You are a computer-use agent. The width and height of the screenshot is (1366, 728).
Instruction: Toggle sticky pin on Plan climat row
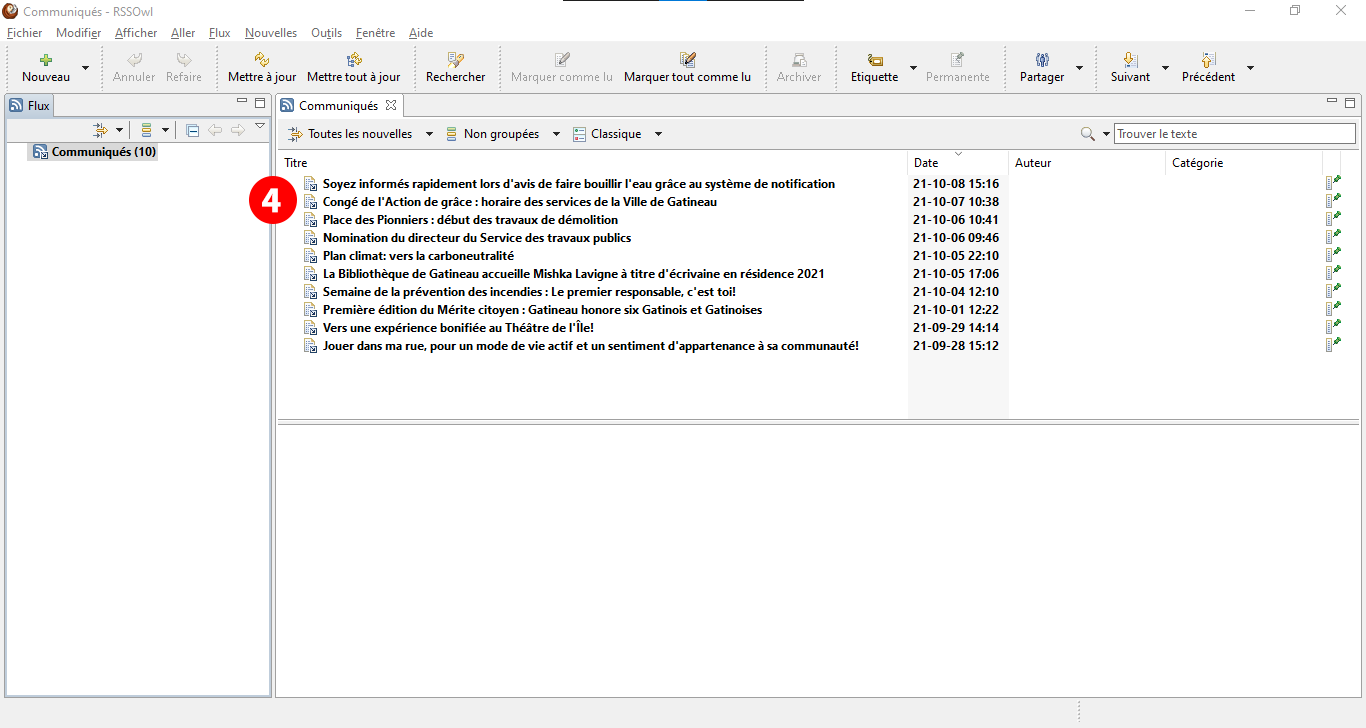(x=1332, y=255)
